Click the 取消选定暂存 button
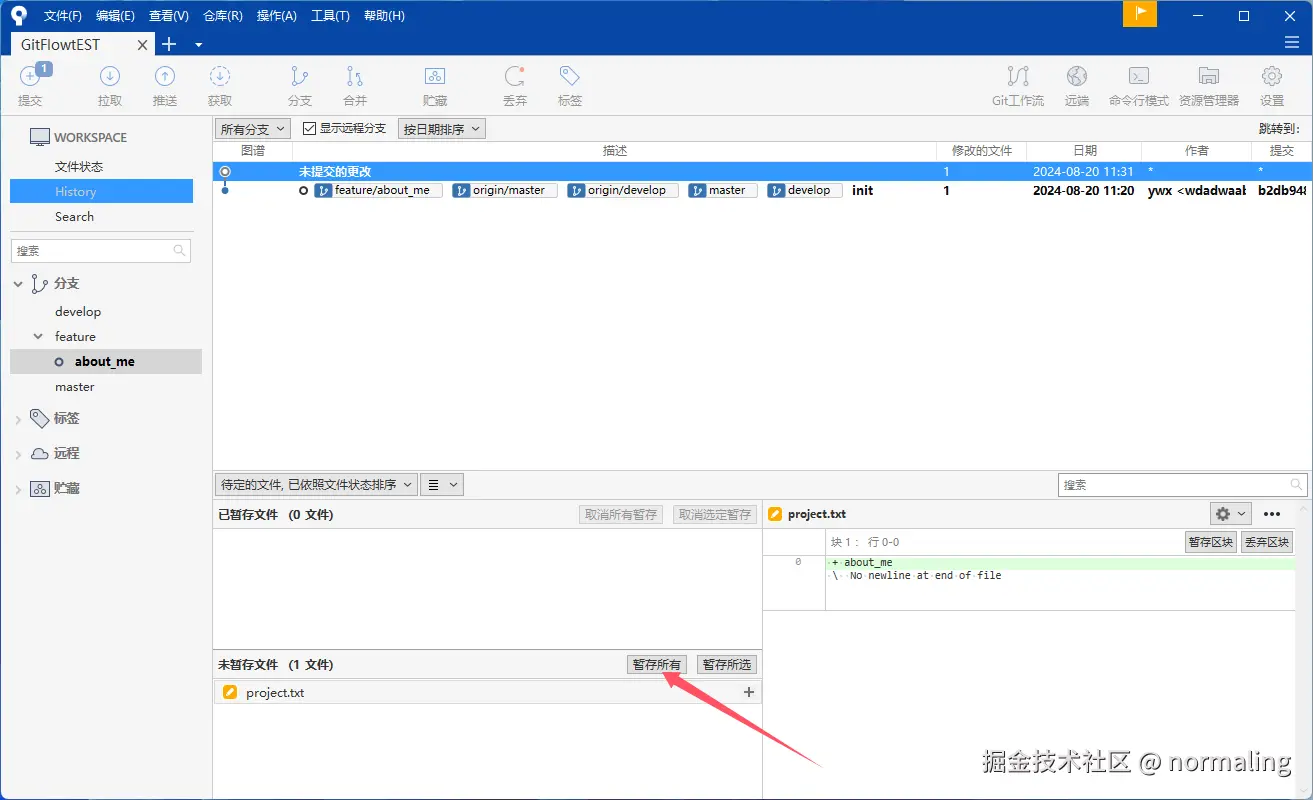 (715, 515)
